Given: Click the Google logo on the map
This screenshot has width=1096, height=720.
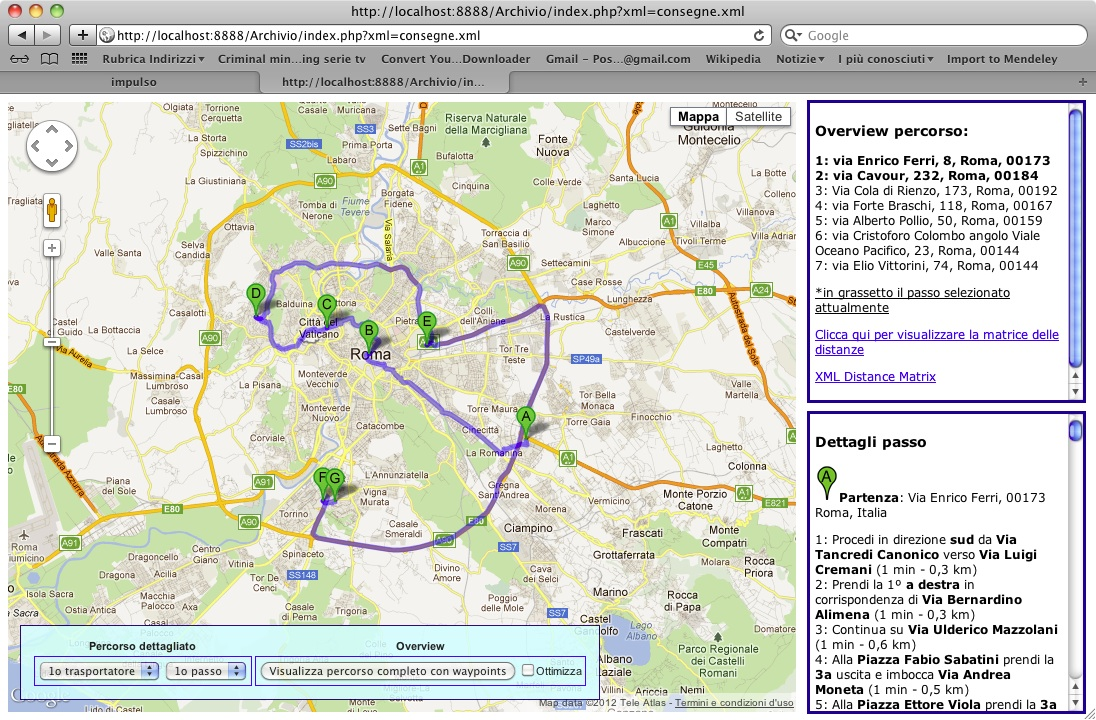Looking at the screenshot, I should [40, 693].
